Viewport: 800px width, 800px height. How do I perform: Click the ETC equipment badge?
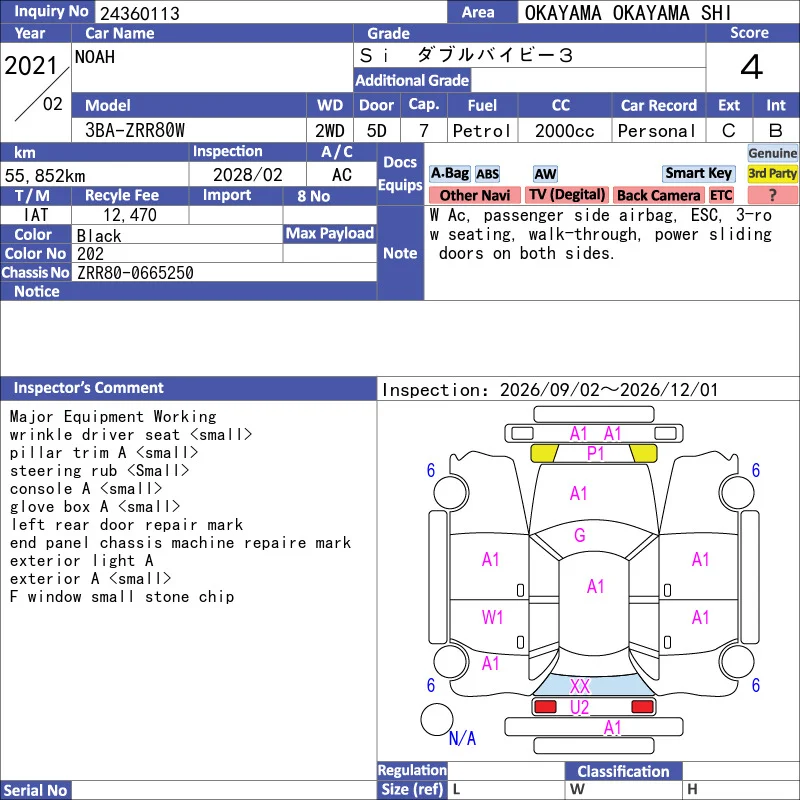coord(721,195)
